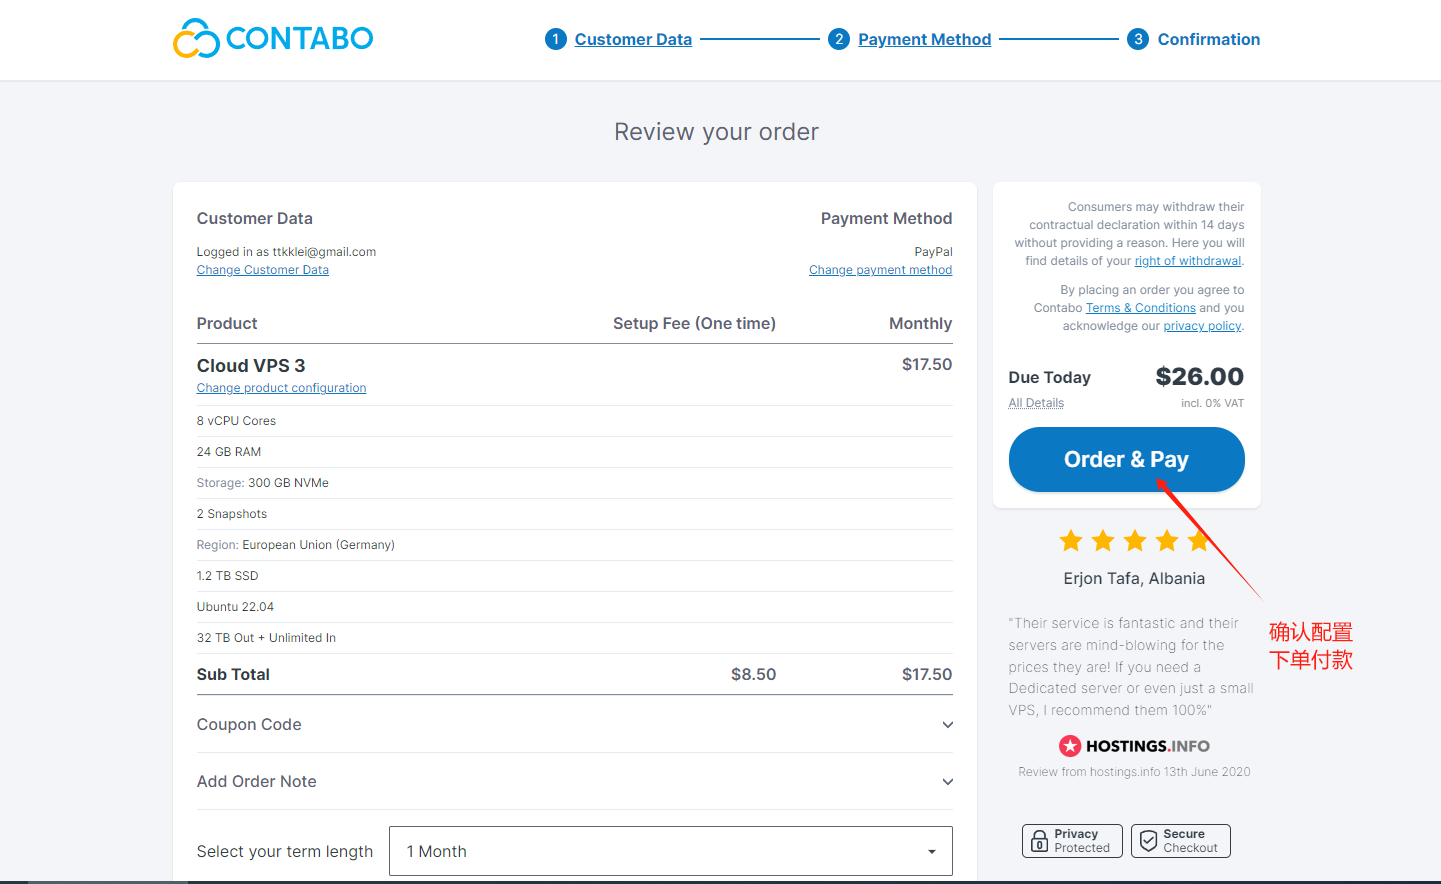The image size is (1441, 884).
Task: Click the 24 GB RAM row
Action: [575, 452]
